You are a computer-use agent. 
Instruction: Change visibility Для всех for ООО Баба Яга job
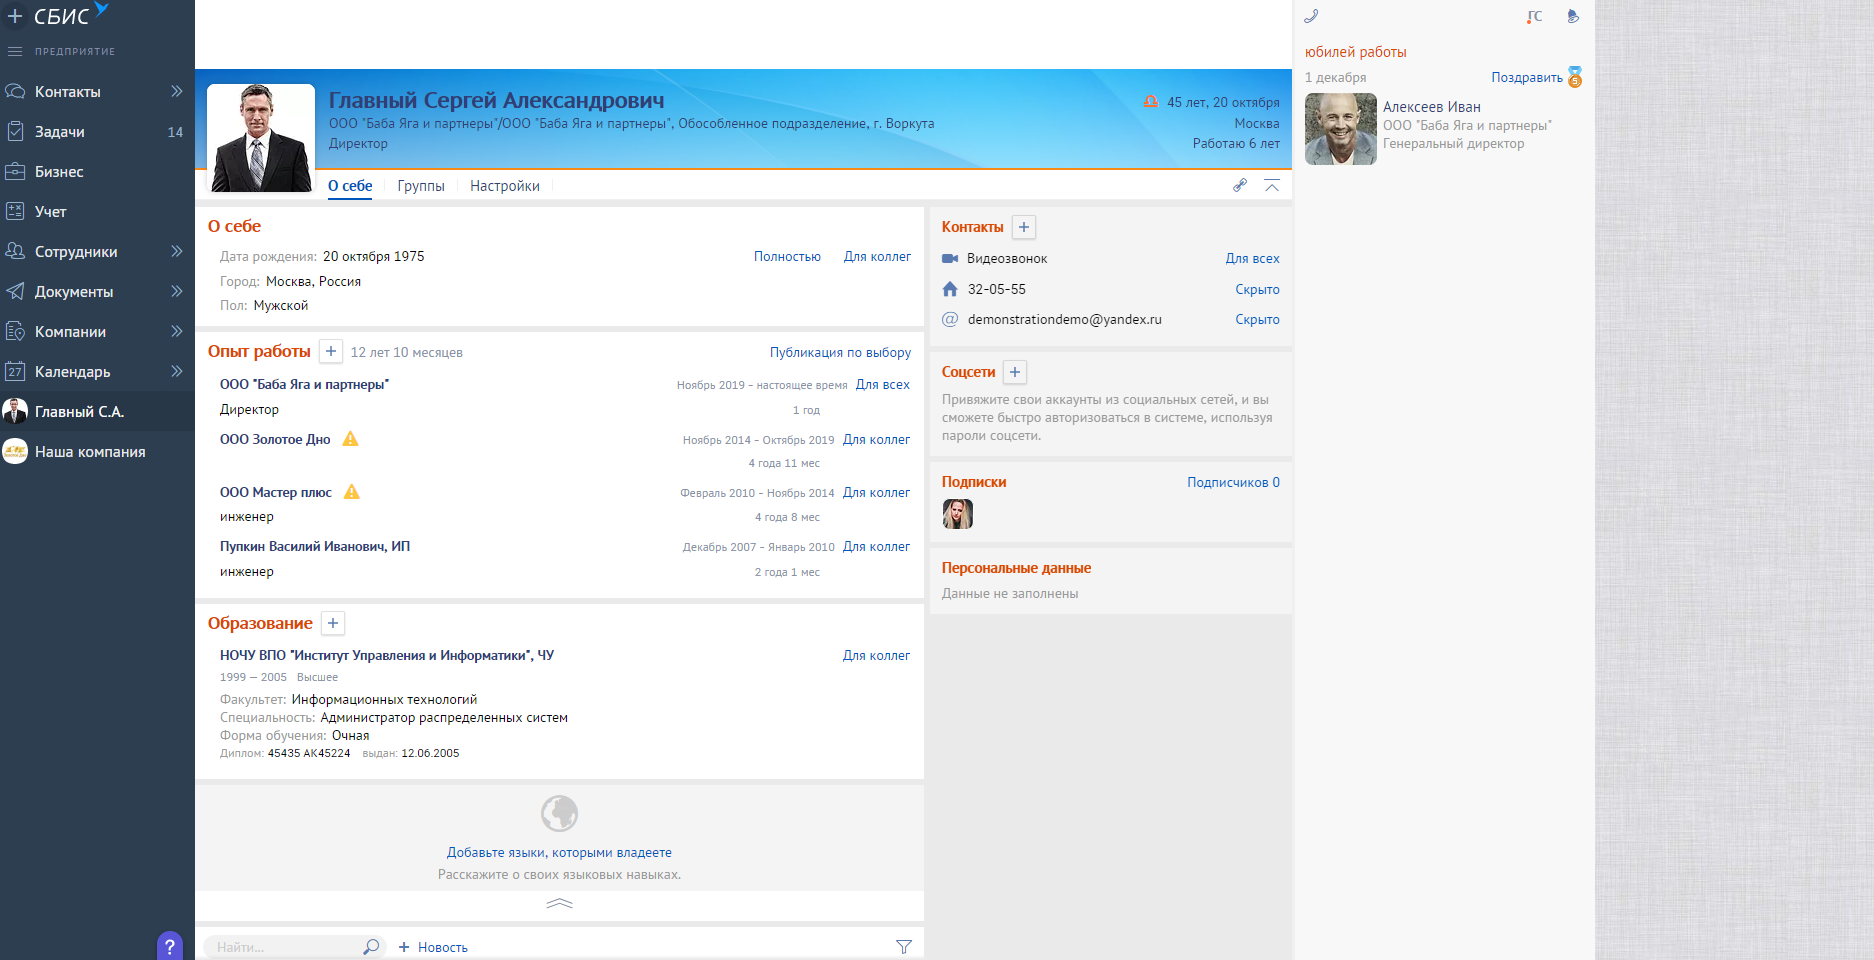pos(883,384)
